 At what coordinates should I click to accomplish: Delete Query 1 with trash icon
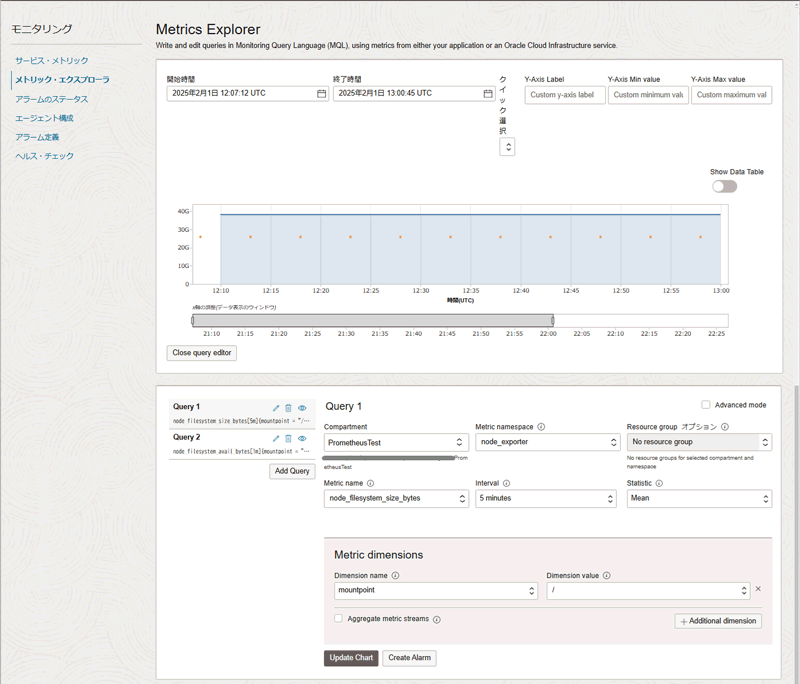tap(288, 408)
